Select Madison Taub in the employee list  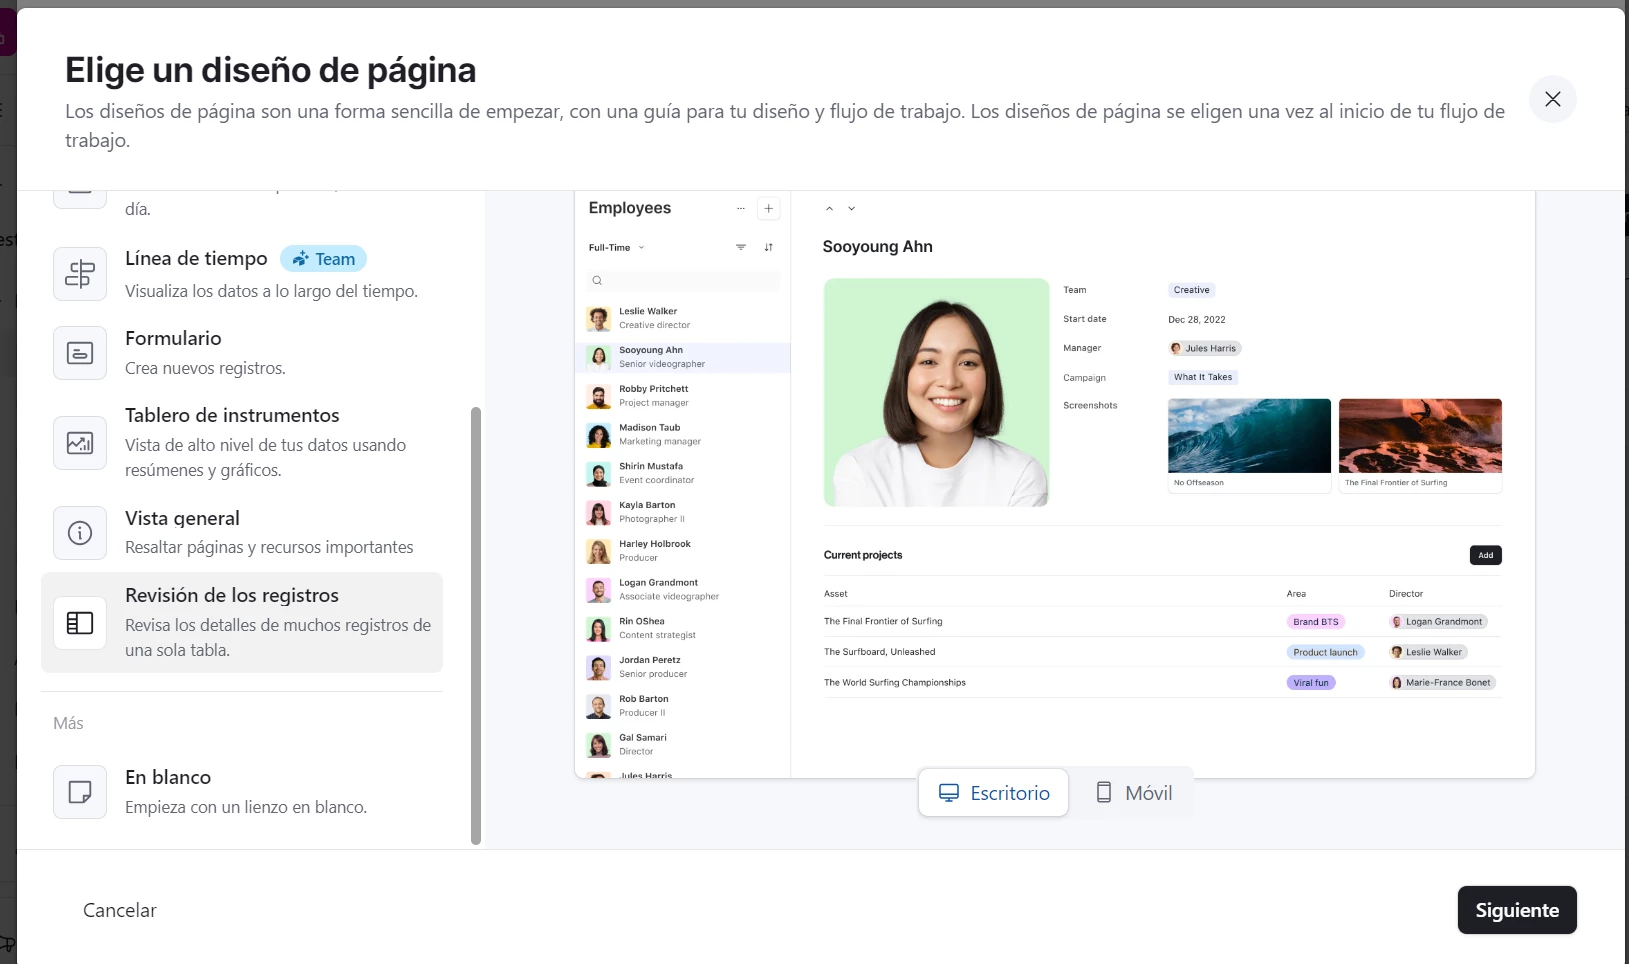pos(683,434)
